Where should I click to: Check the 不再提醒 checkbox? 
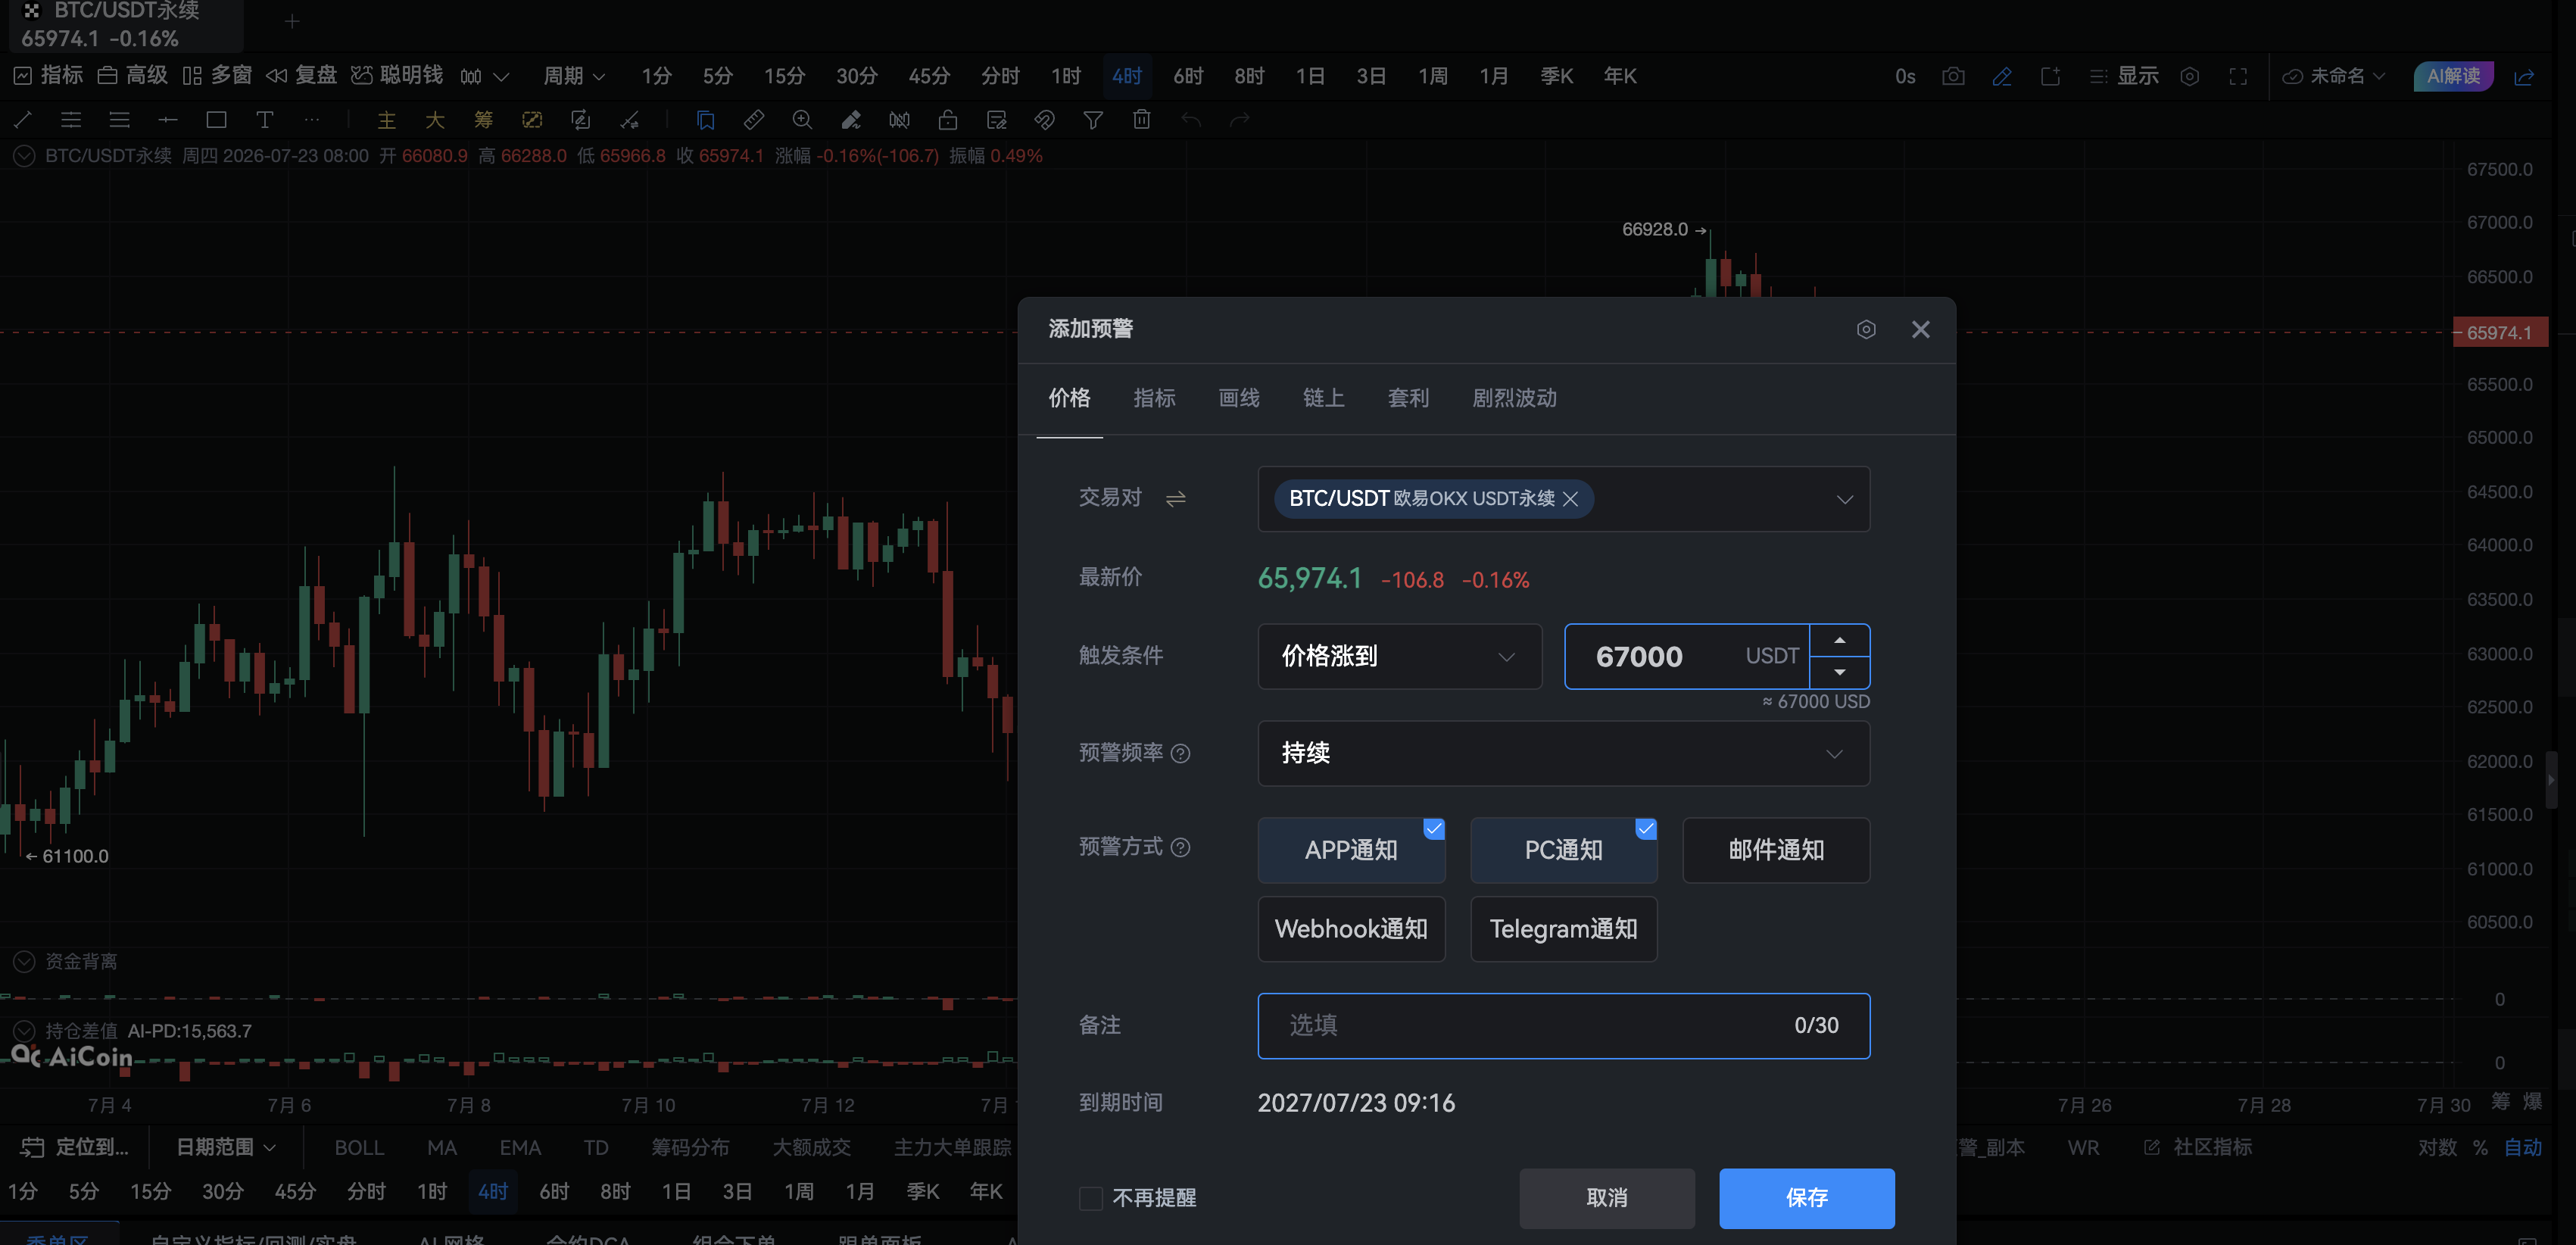[x=1090, y=1198]
